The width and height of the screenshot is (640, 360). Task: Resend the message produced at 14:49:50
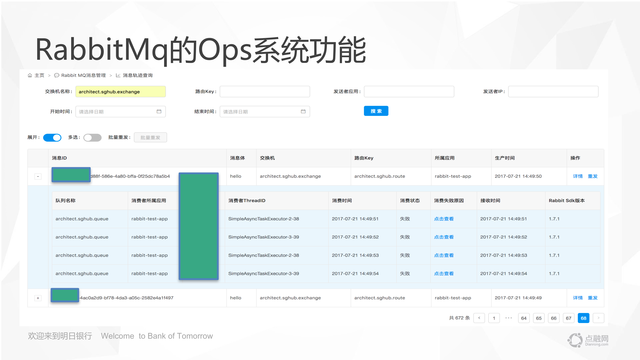pyautogui.click(x=593, y=176)
